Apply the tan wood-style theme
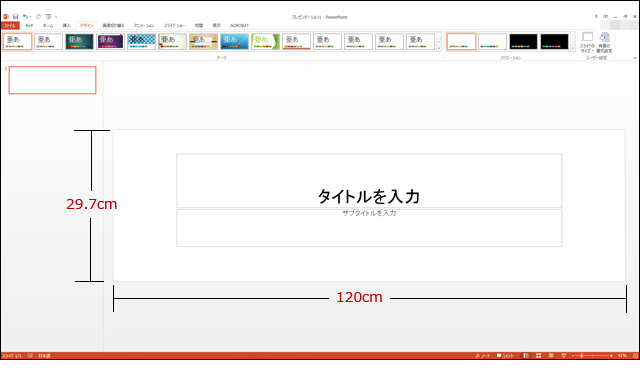Image resolution: width=640 pixels, height=376 pixels. click(203, 42)
